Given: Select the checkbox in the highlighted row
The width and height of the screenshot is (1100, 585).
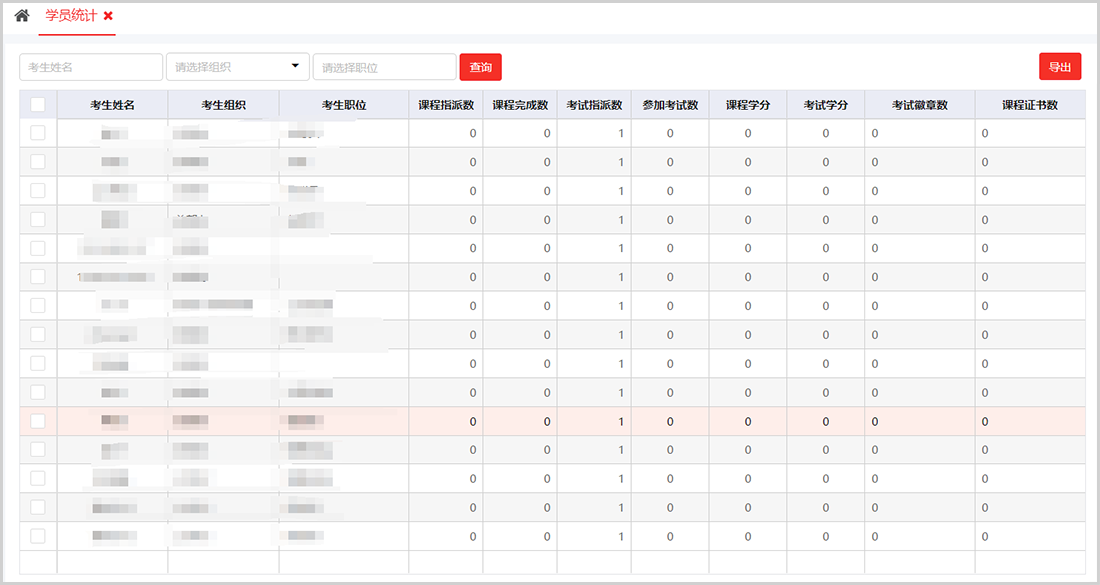Looking at the screenshot, I should pyautogui.click(x=38, y=421).
